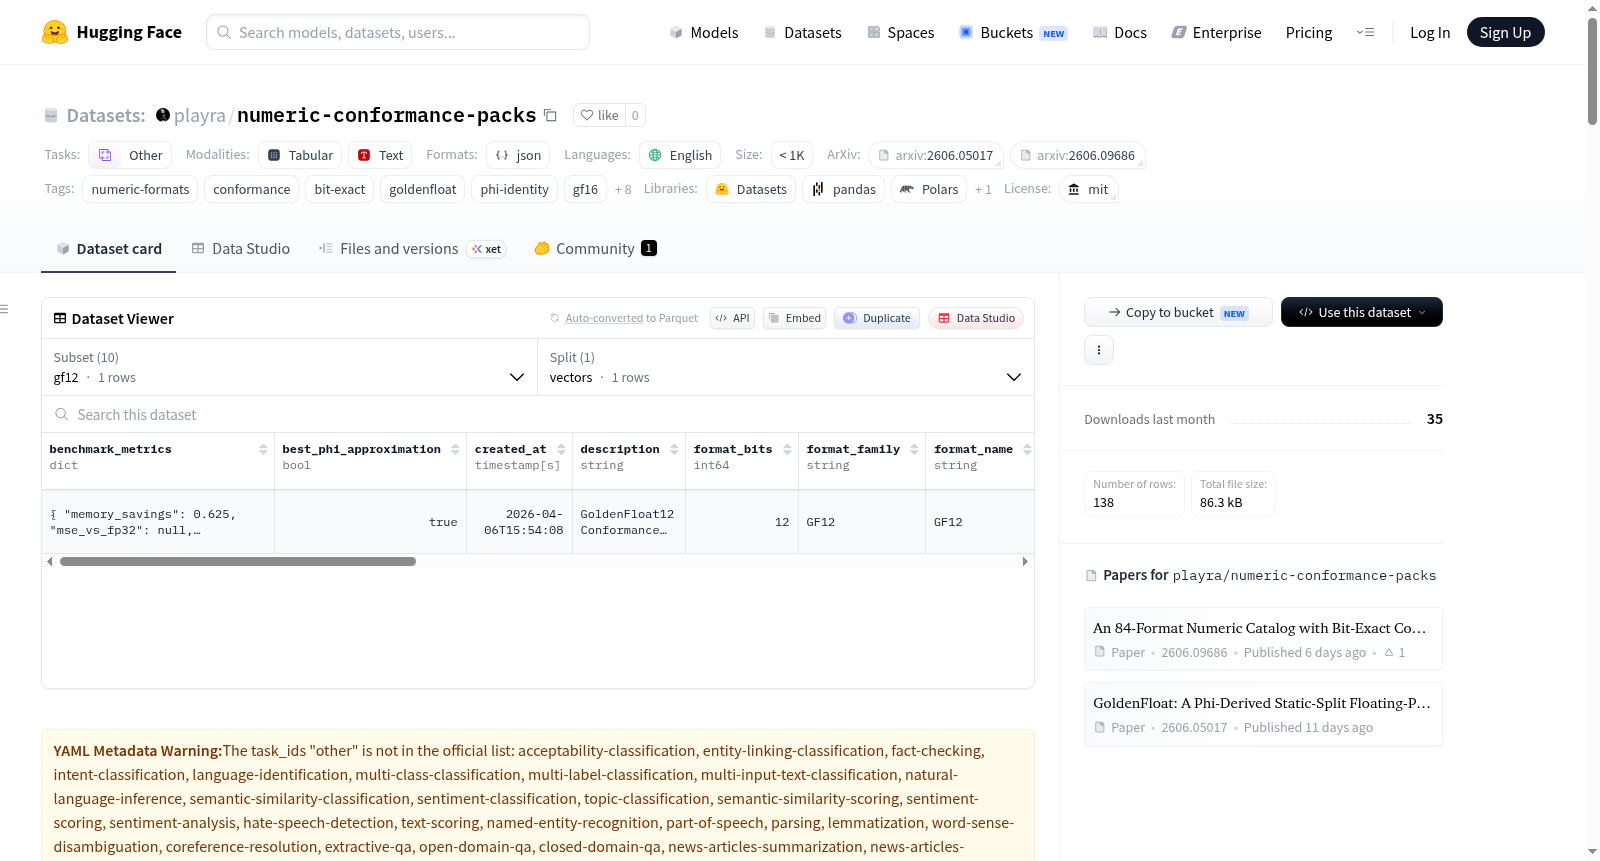This screenshot has height=861, width=1600.
Task: Click the Duplicate button
Action: 877,318
